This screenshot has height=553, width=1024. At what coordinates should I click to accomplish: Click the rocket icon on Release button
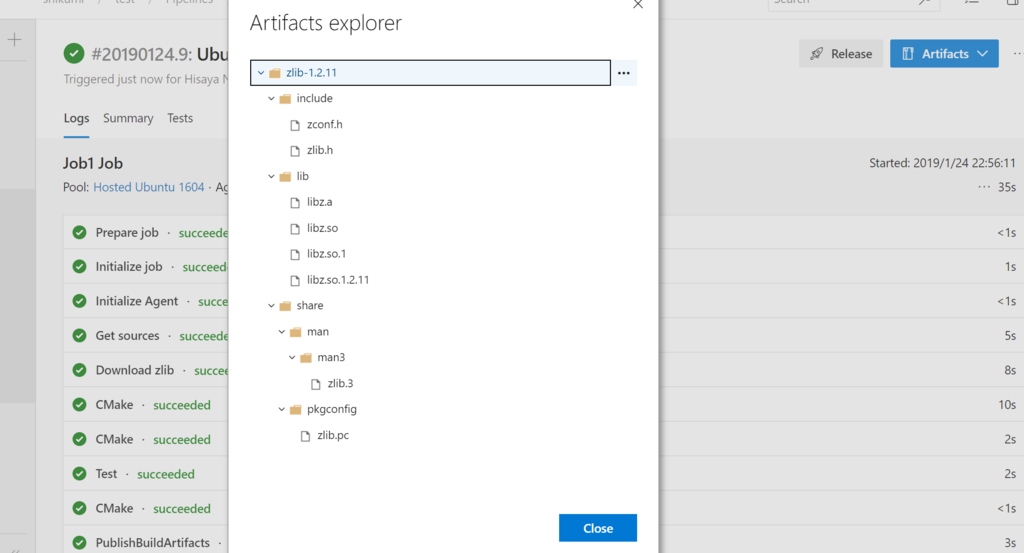pyautogui.click(x=816, y=54)
